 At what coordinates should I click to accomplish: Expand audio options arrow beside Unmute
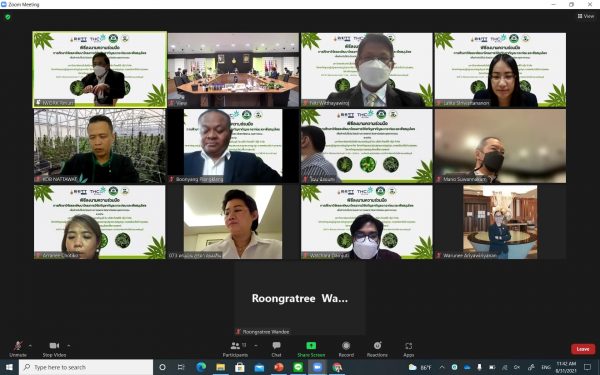tap(30, 346)
